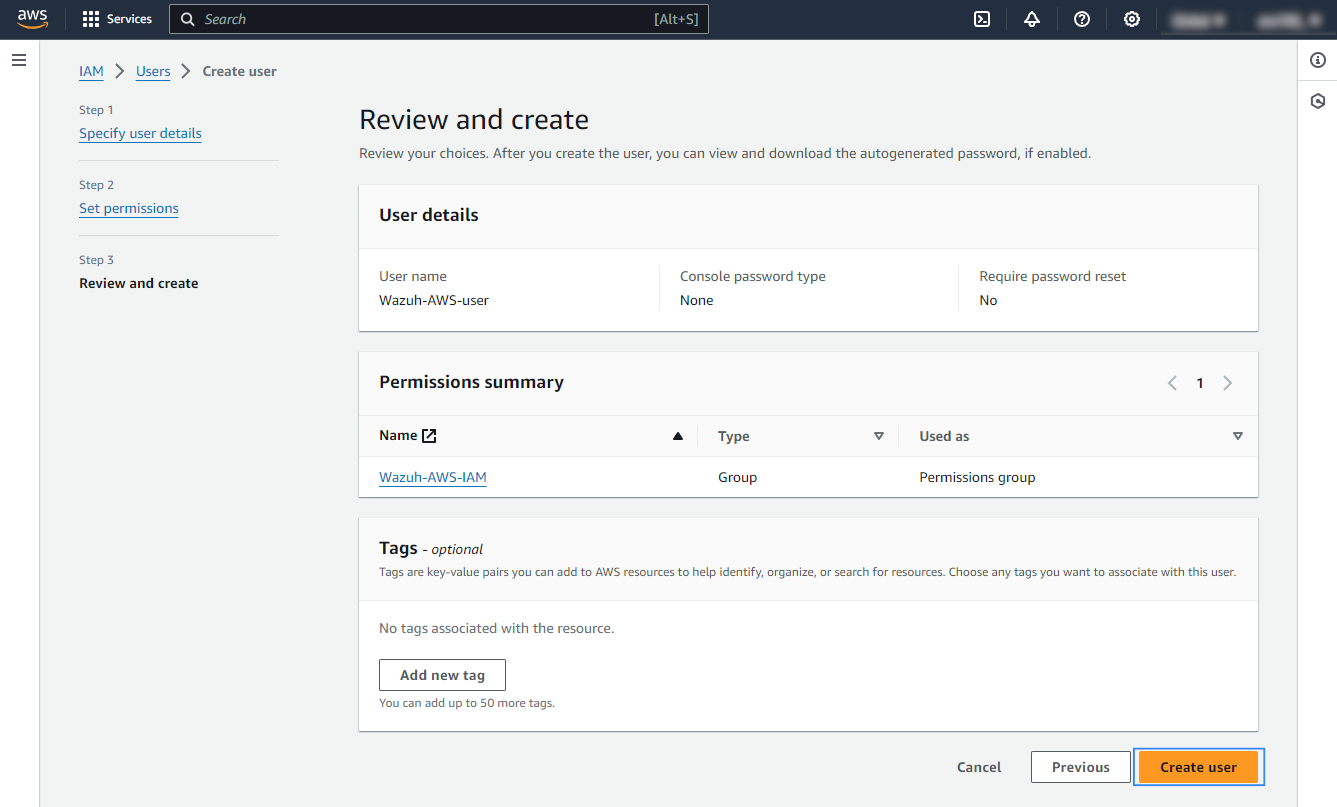Open the Wazuh-AWS-IAM group link

tap(433, 478)
